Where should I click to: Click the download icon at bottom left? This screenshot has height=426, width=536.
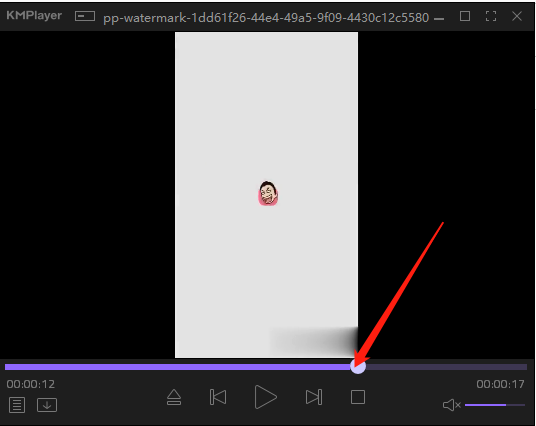coord(47,405)
